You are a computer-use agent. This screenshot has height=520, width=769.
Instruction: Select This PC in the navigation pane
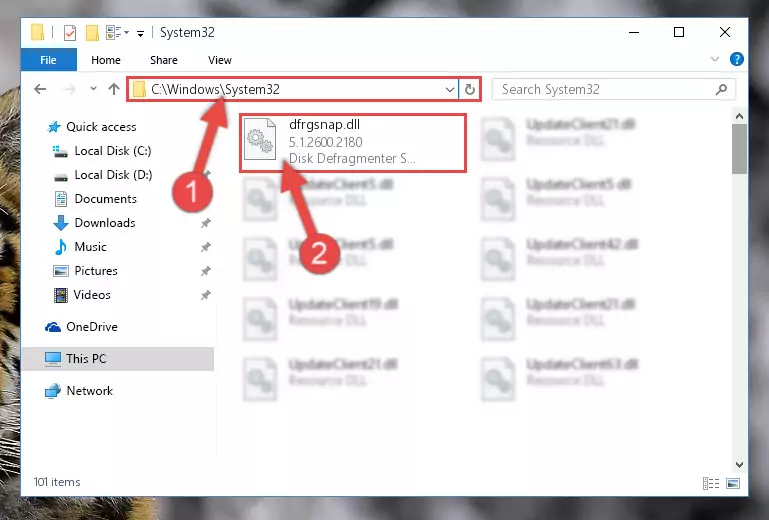118,359
